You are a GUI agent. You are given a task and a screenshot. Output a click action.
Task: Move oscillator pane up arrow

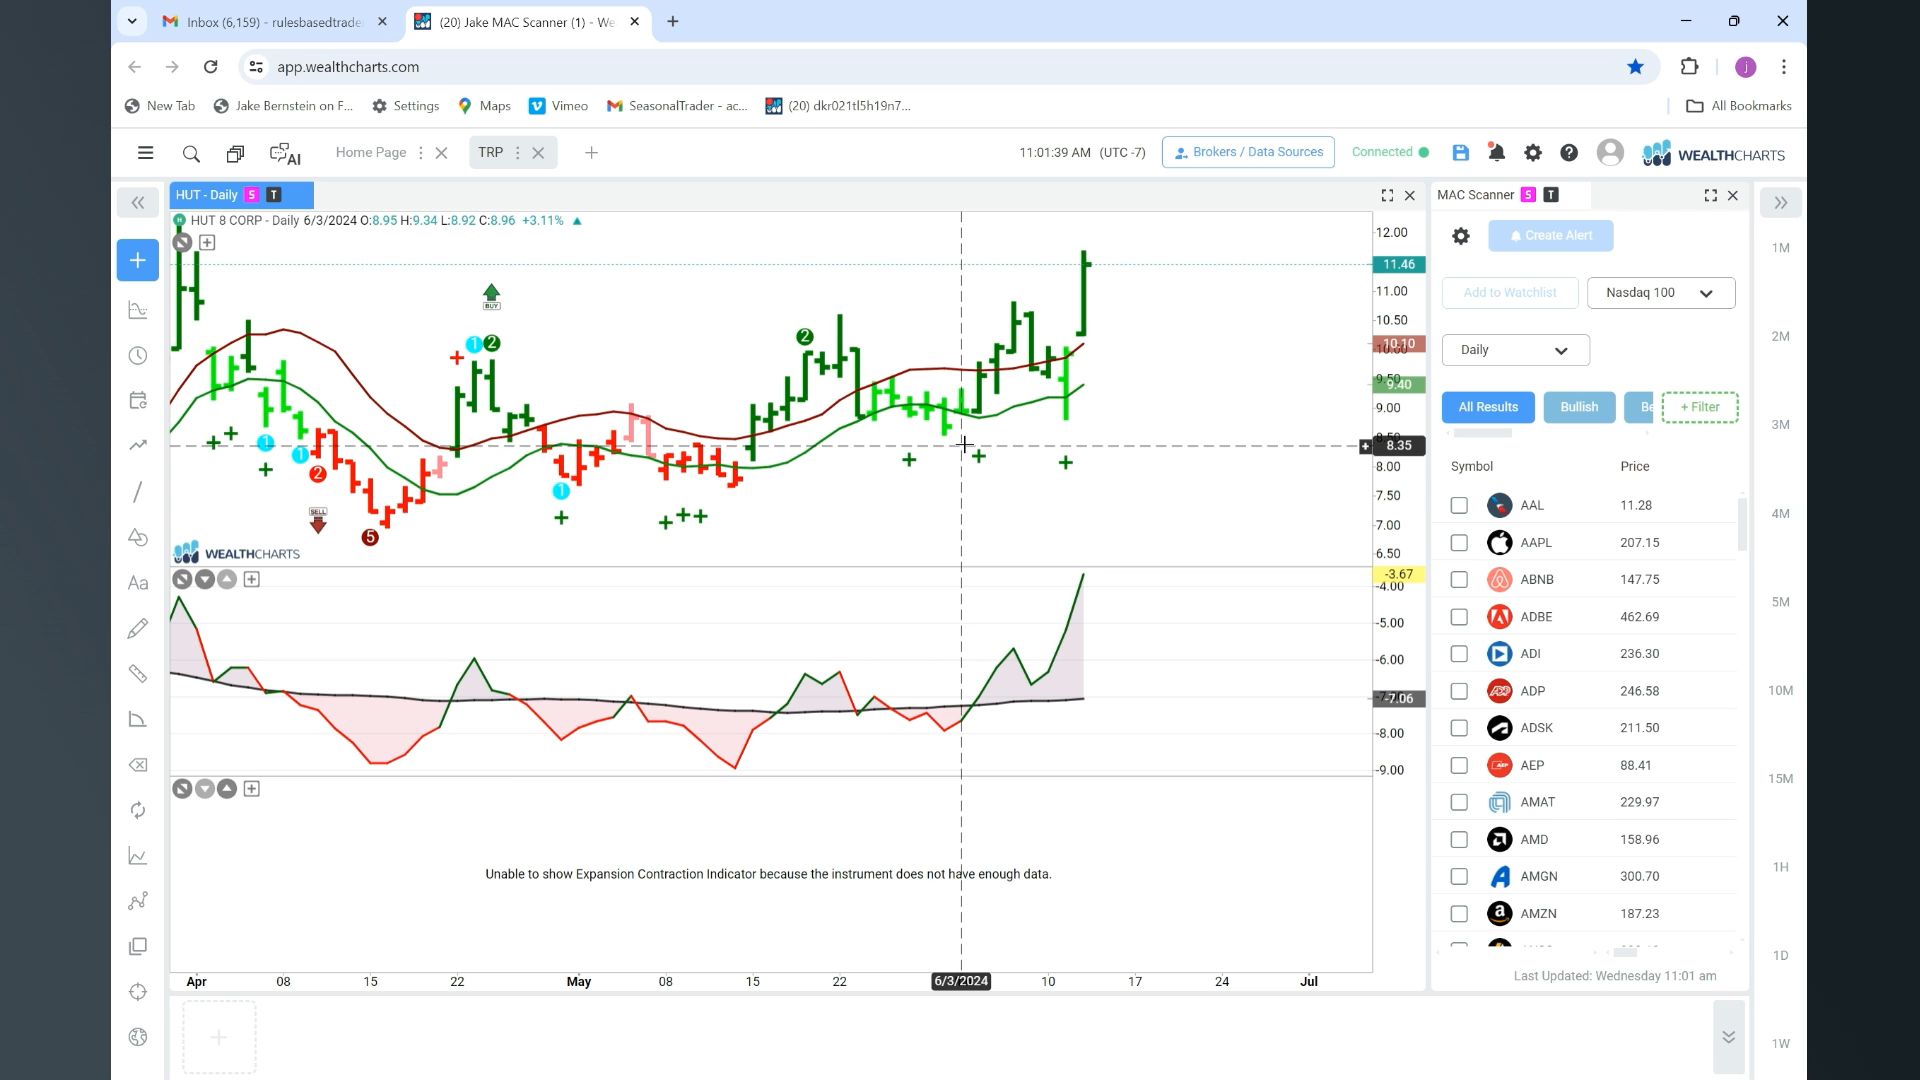point(227,580)
